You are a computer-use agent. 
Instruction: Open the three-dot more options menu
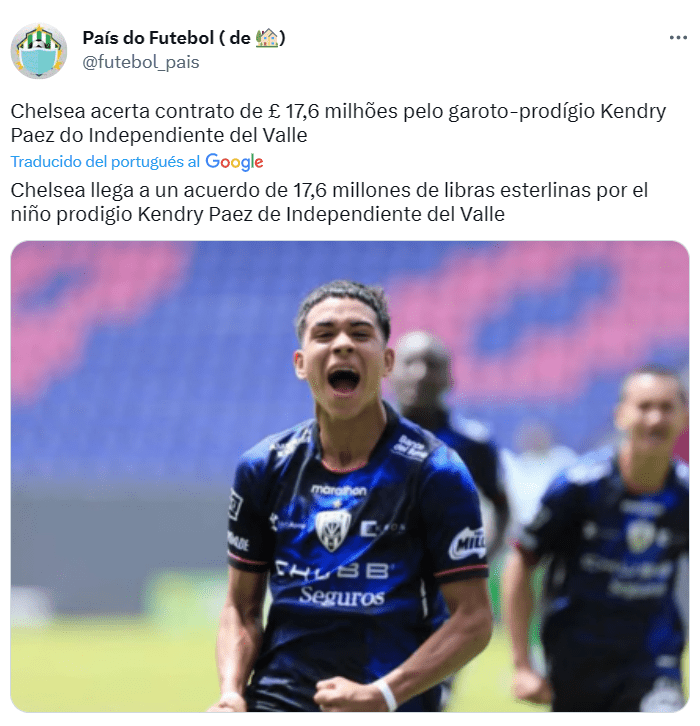(678, 38)
